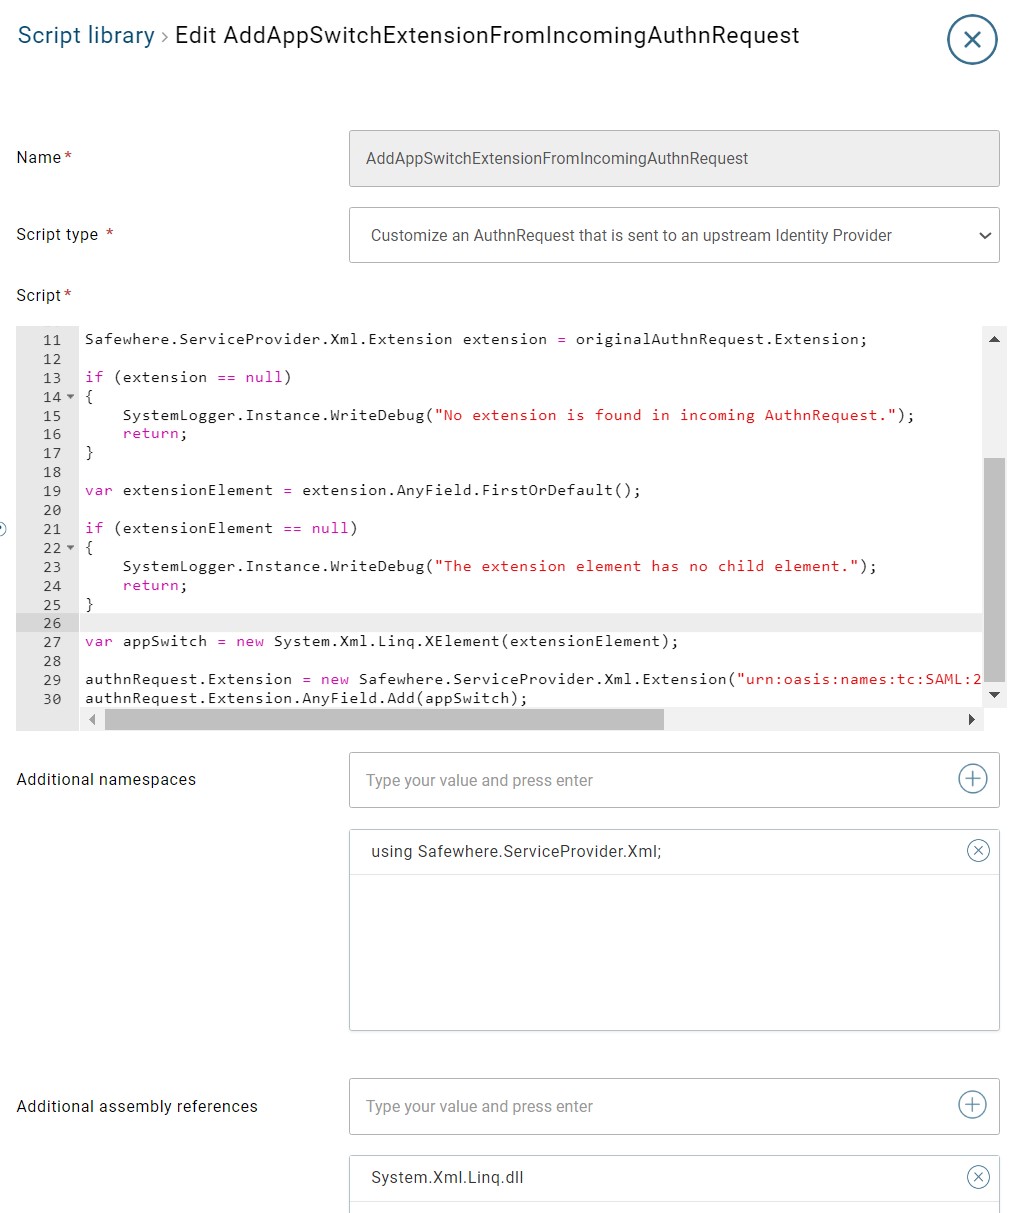Click line number 19 in the script
Screen dimensions: 1017x1213
click(51, 490)
